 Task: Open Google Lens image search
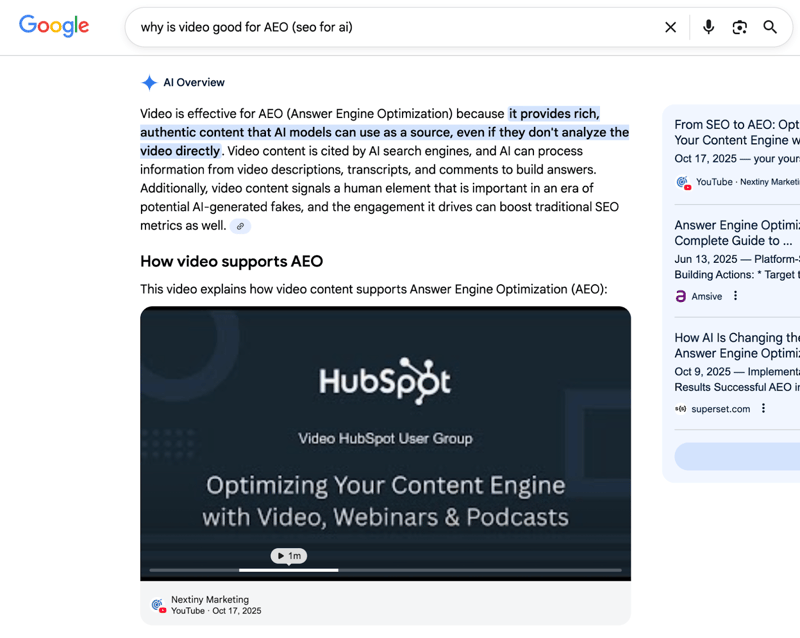pyautogui.click(x=739, y=27)
